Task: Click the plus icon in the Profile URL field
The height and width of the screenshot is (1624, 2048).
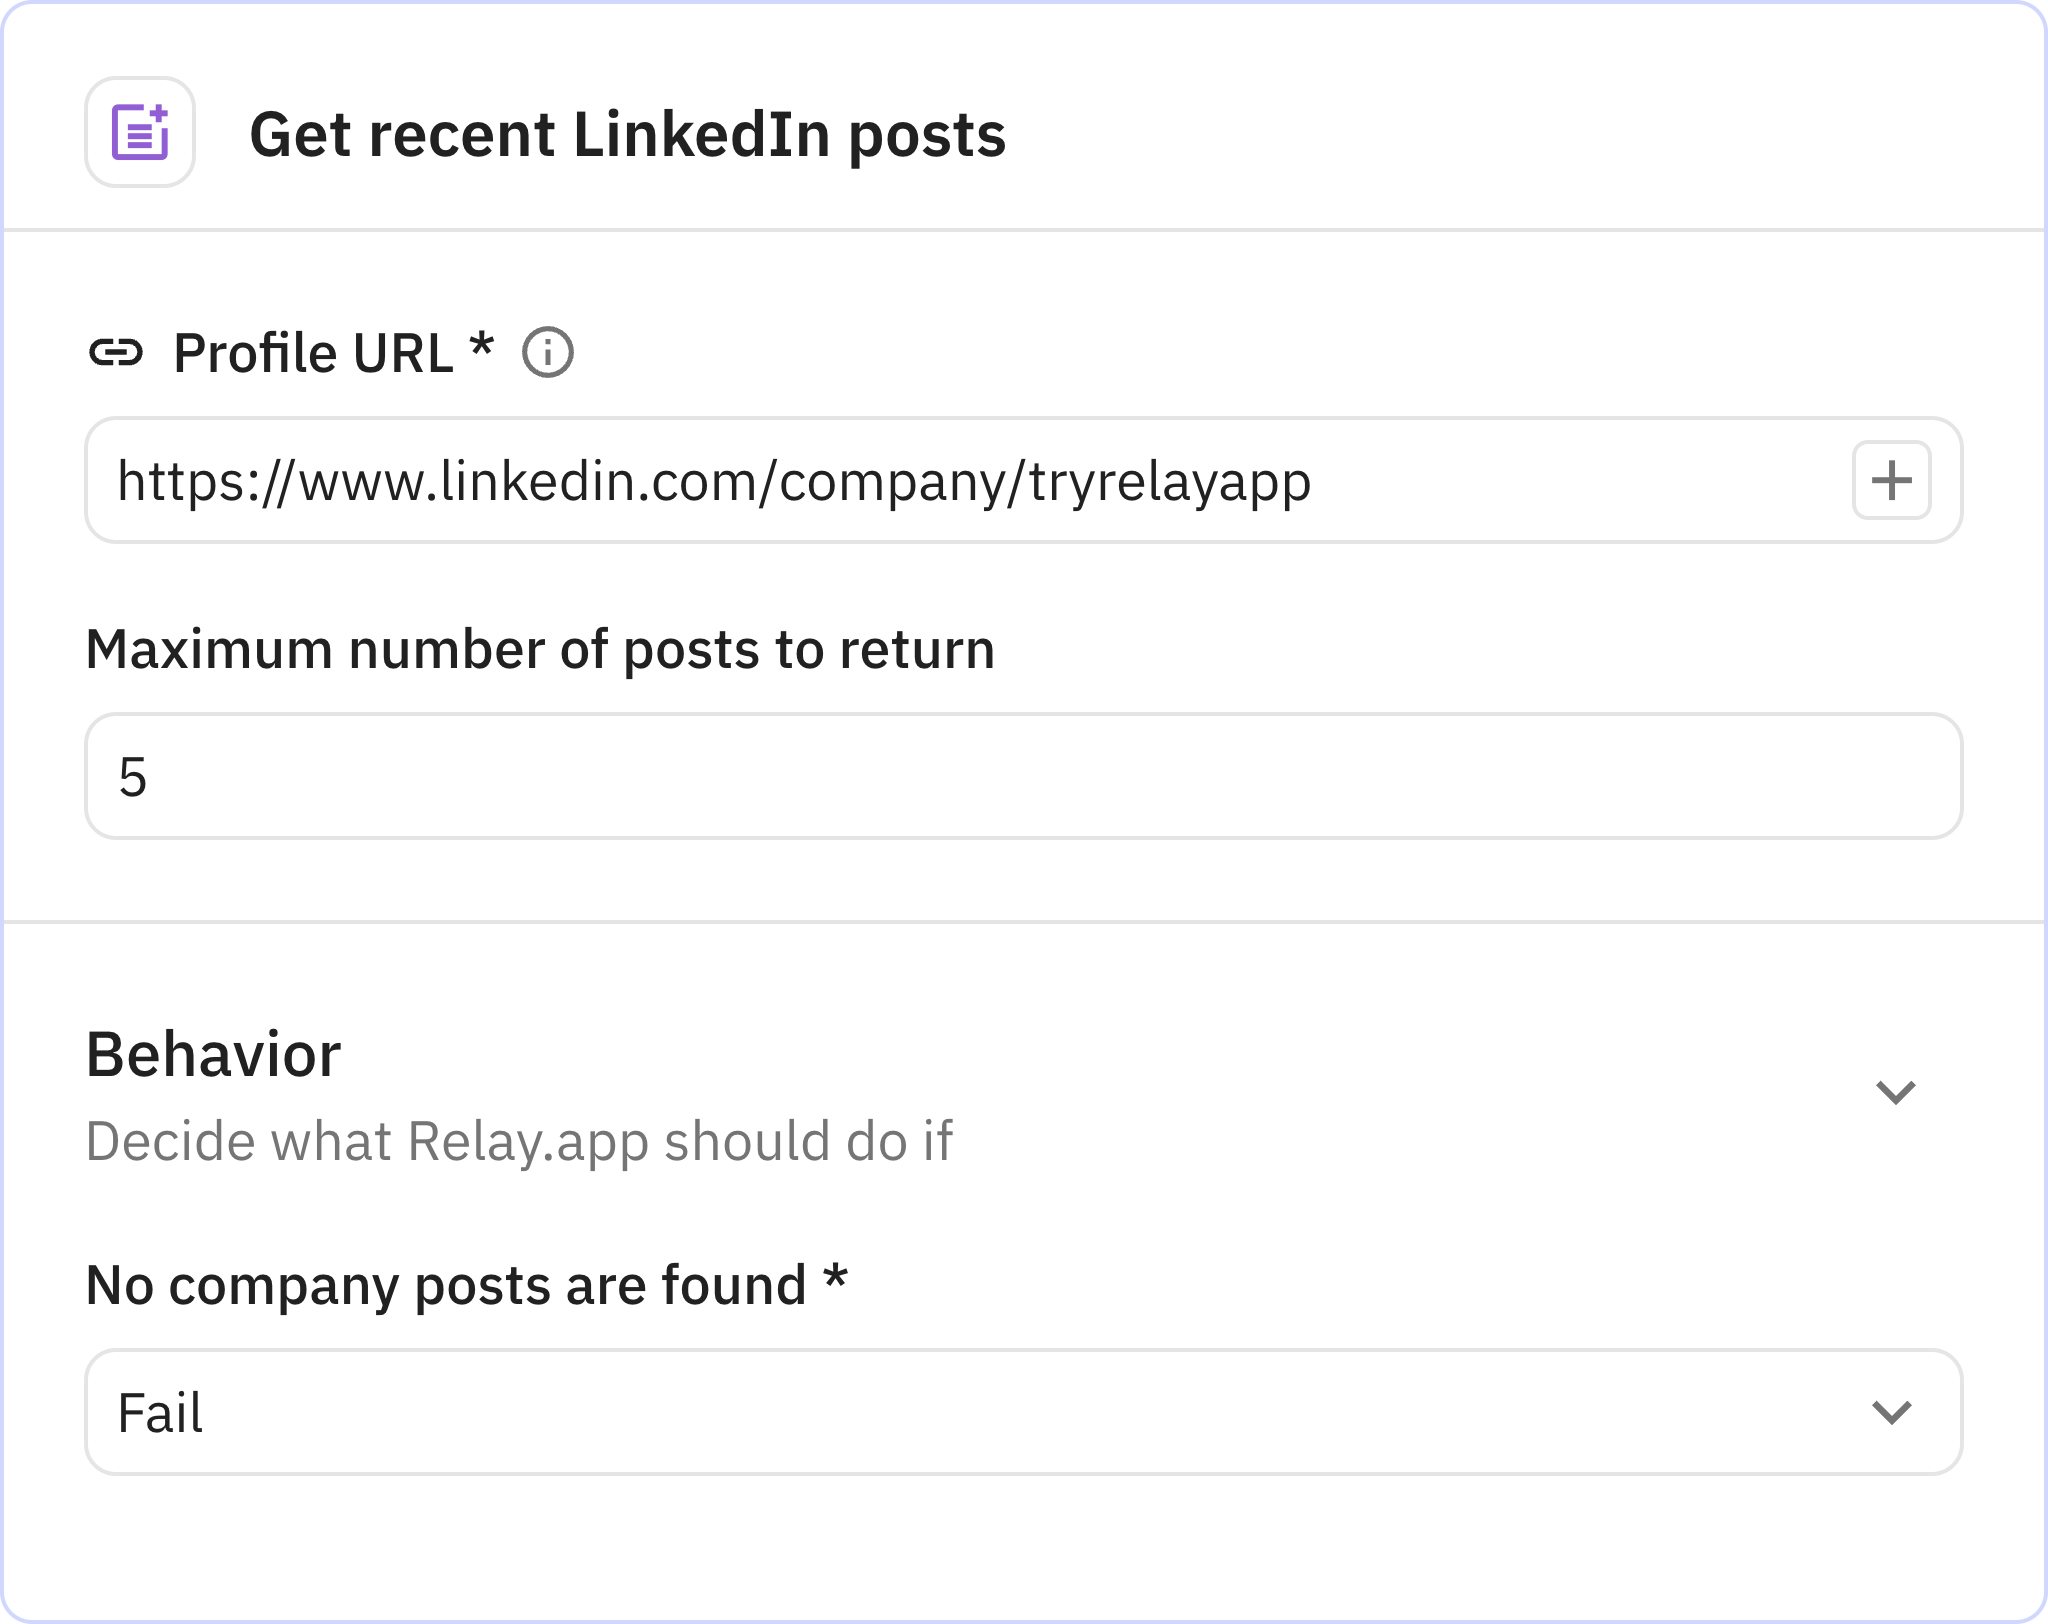Action: click(1890, 481)
